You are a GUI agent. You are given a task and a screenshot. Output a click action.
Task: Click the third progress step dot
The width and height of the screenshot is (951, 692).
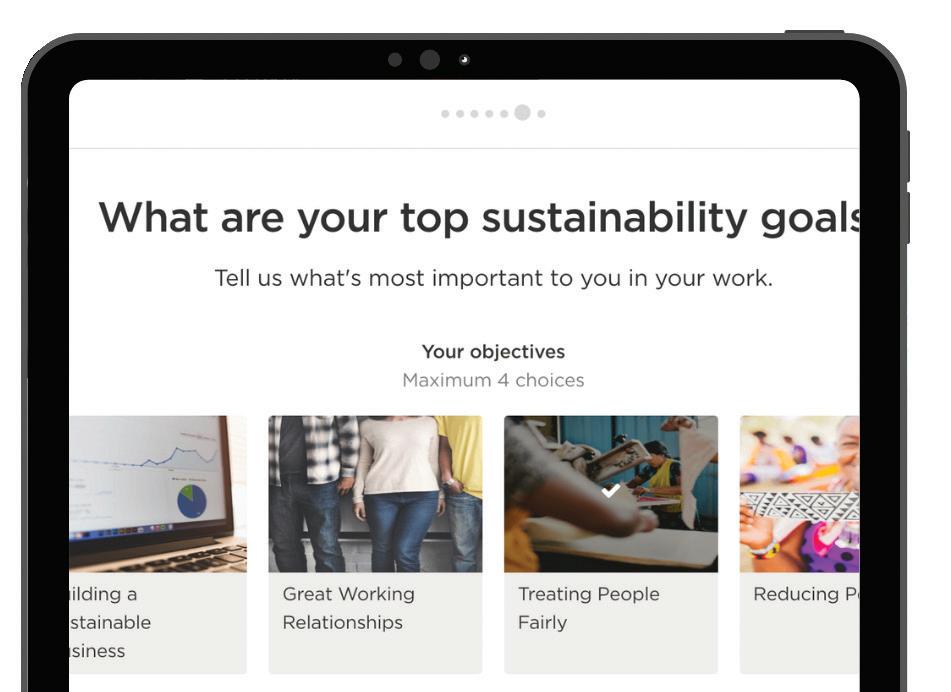(x=474, y=114)
